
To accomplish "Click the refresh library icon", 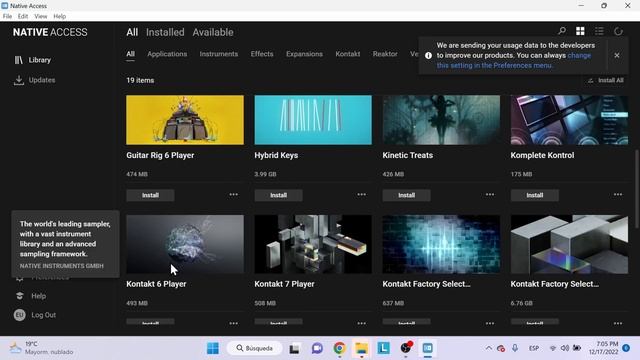I will [618, 31].
